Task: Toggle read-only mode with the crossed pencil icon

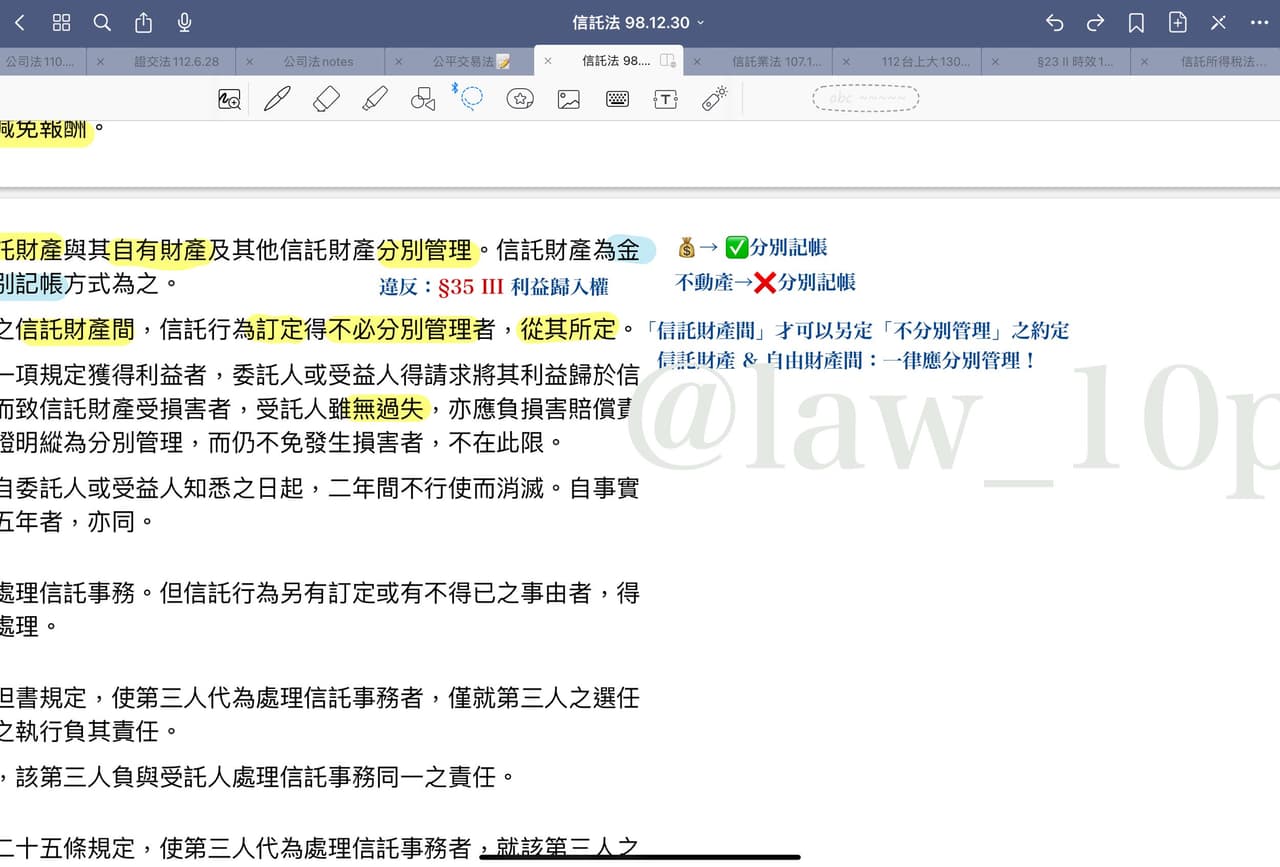Action: pyautogui.click(x=1218, y=22)
